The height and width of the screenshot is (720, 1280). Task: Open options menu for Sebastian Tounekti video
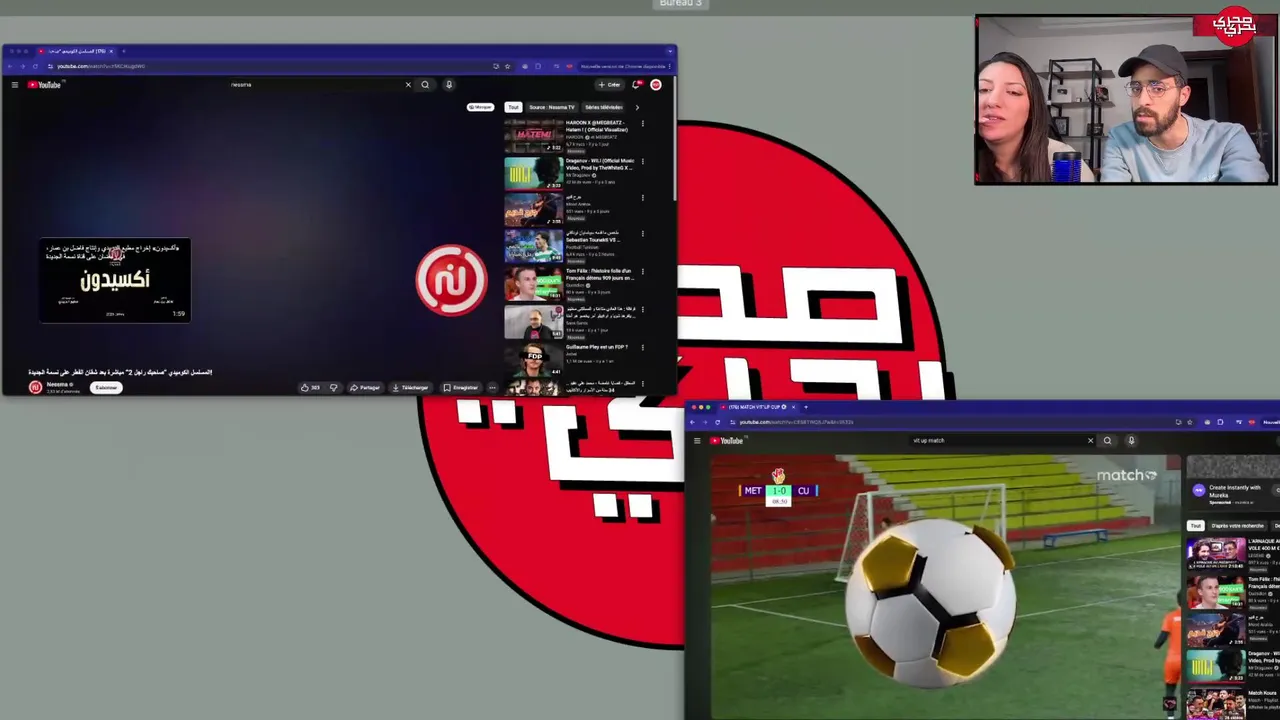click(x=642, y=235)
